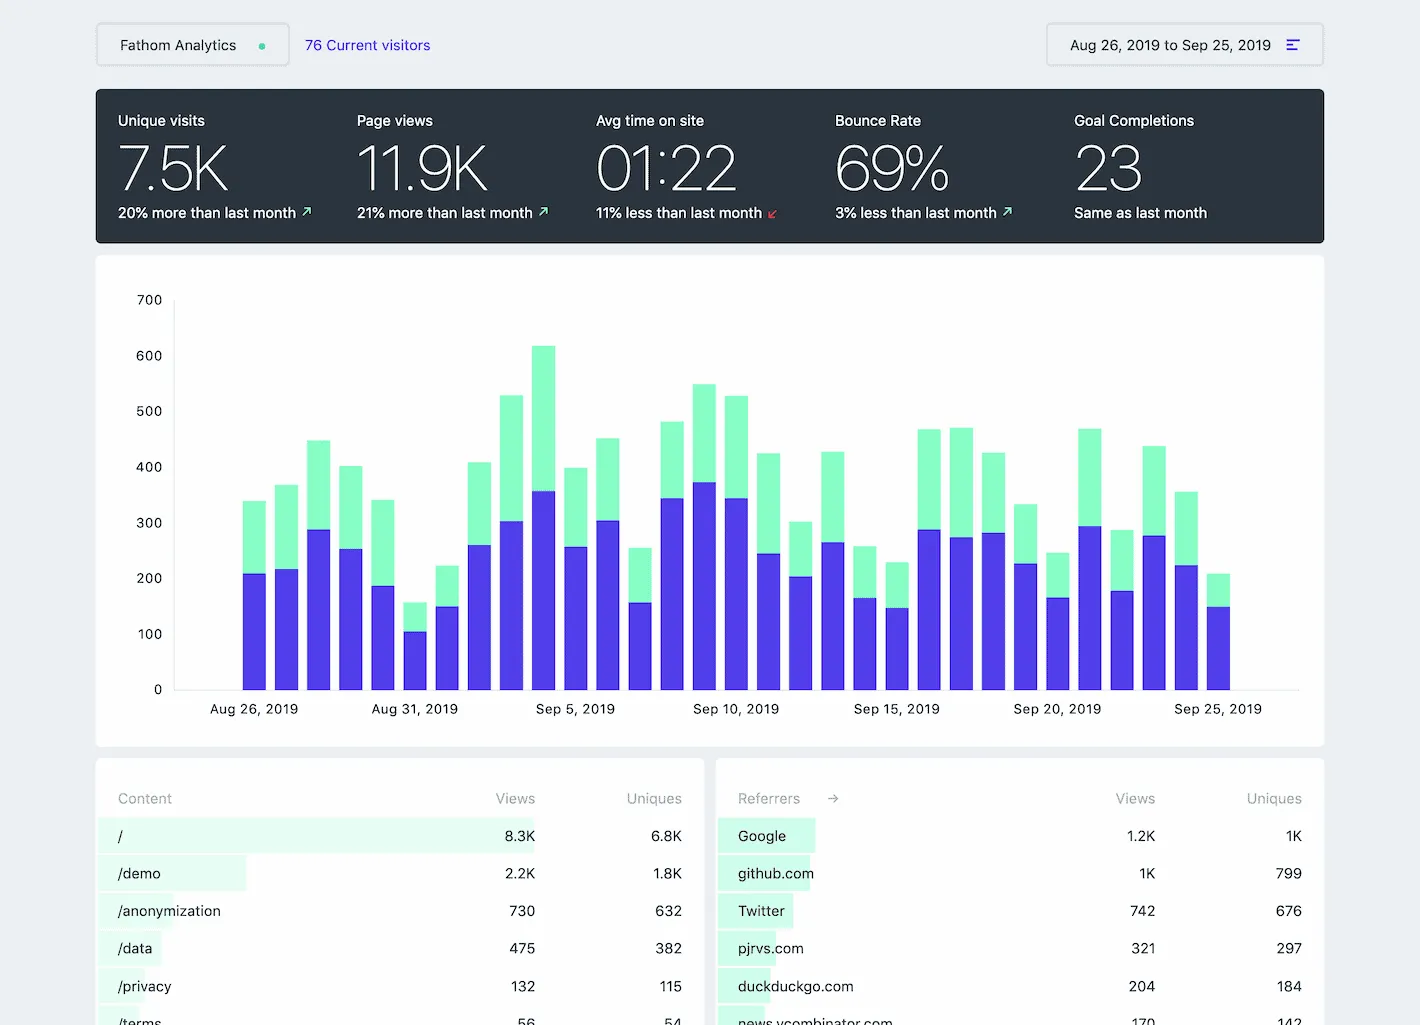
Task: Open the github.com referrer entry
Action: click(775, 872)
